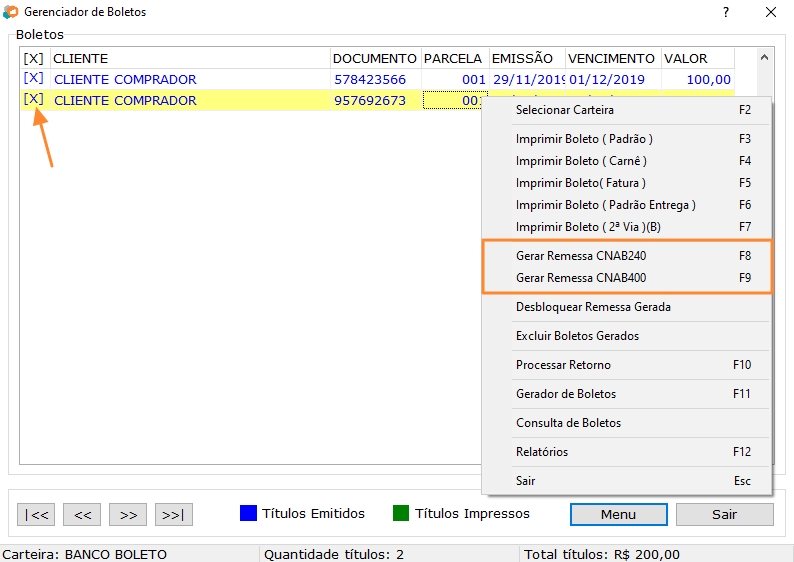Click the blue Títulos Emitidos color swatch
The width and height of the screenshot is (794, 562).
tap(249, 514)
